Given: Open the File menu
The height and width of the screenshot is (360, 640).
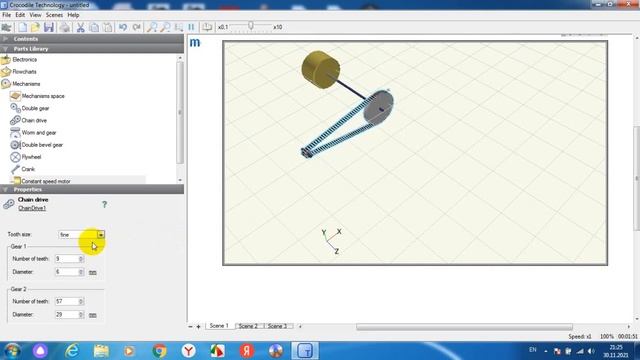Looking at the screenshot, I should pyautogui.click(x=7, y=15).
